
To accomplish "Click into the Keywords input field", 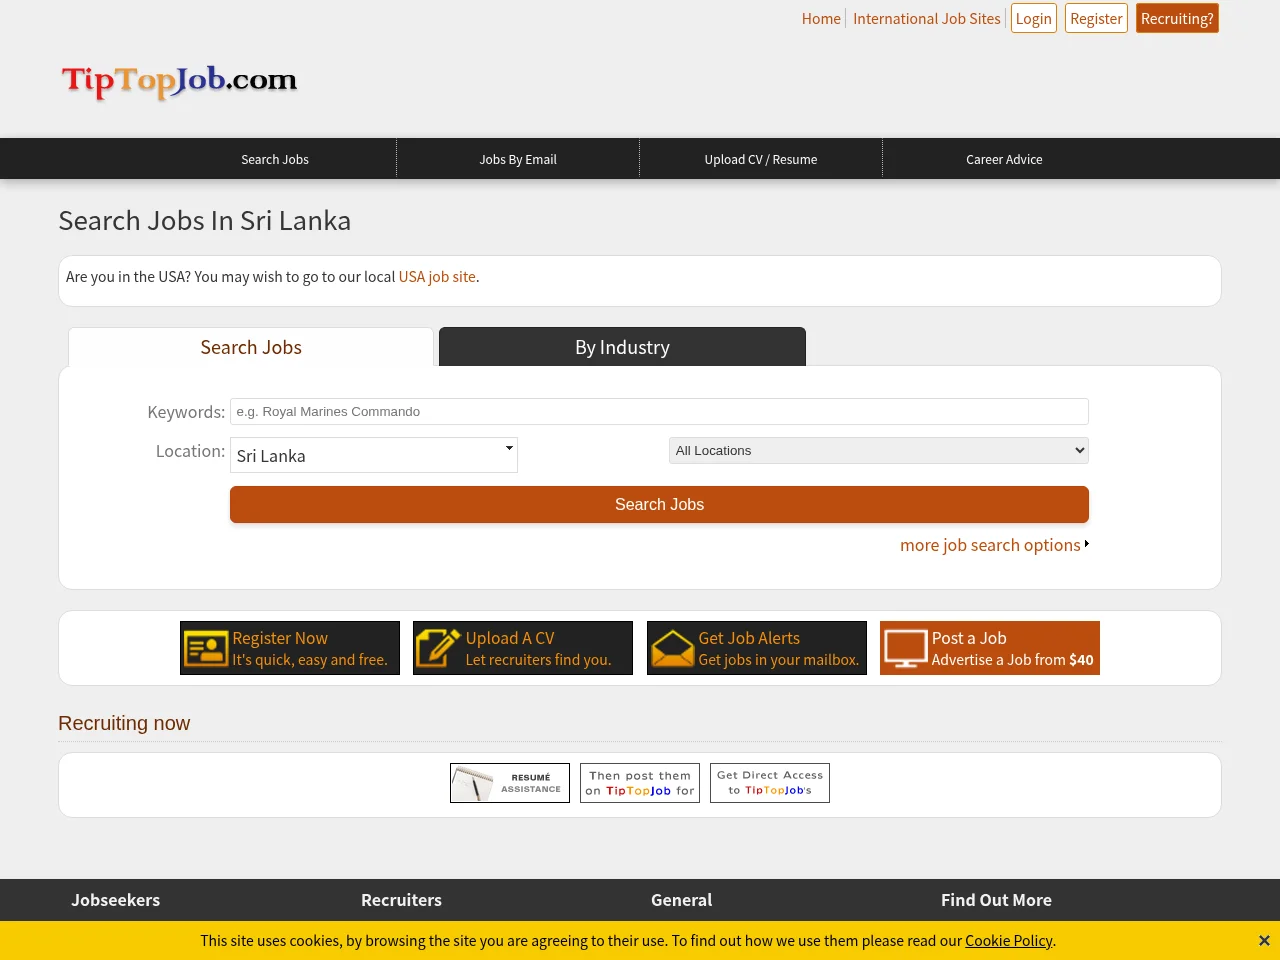I will [x=659, y=411].
